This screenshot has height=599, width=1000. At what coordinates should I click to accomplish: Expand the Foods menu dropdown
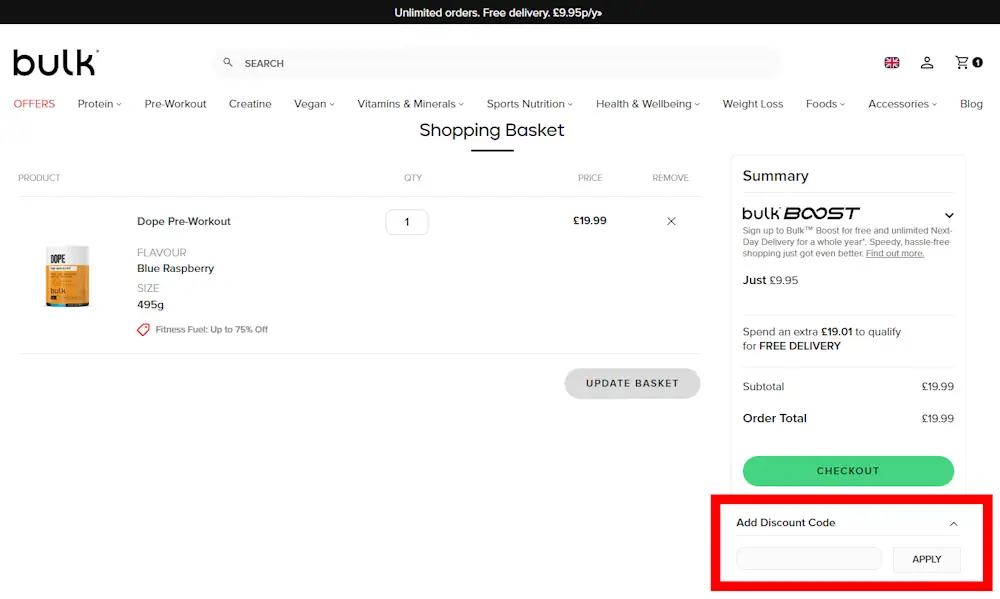coord(825,104)
